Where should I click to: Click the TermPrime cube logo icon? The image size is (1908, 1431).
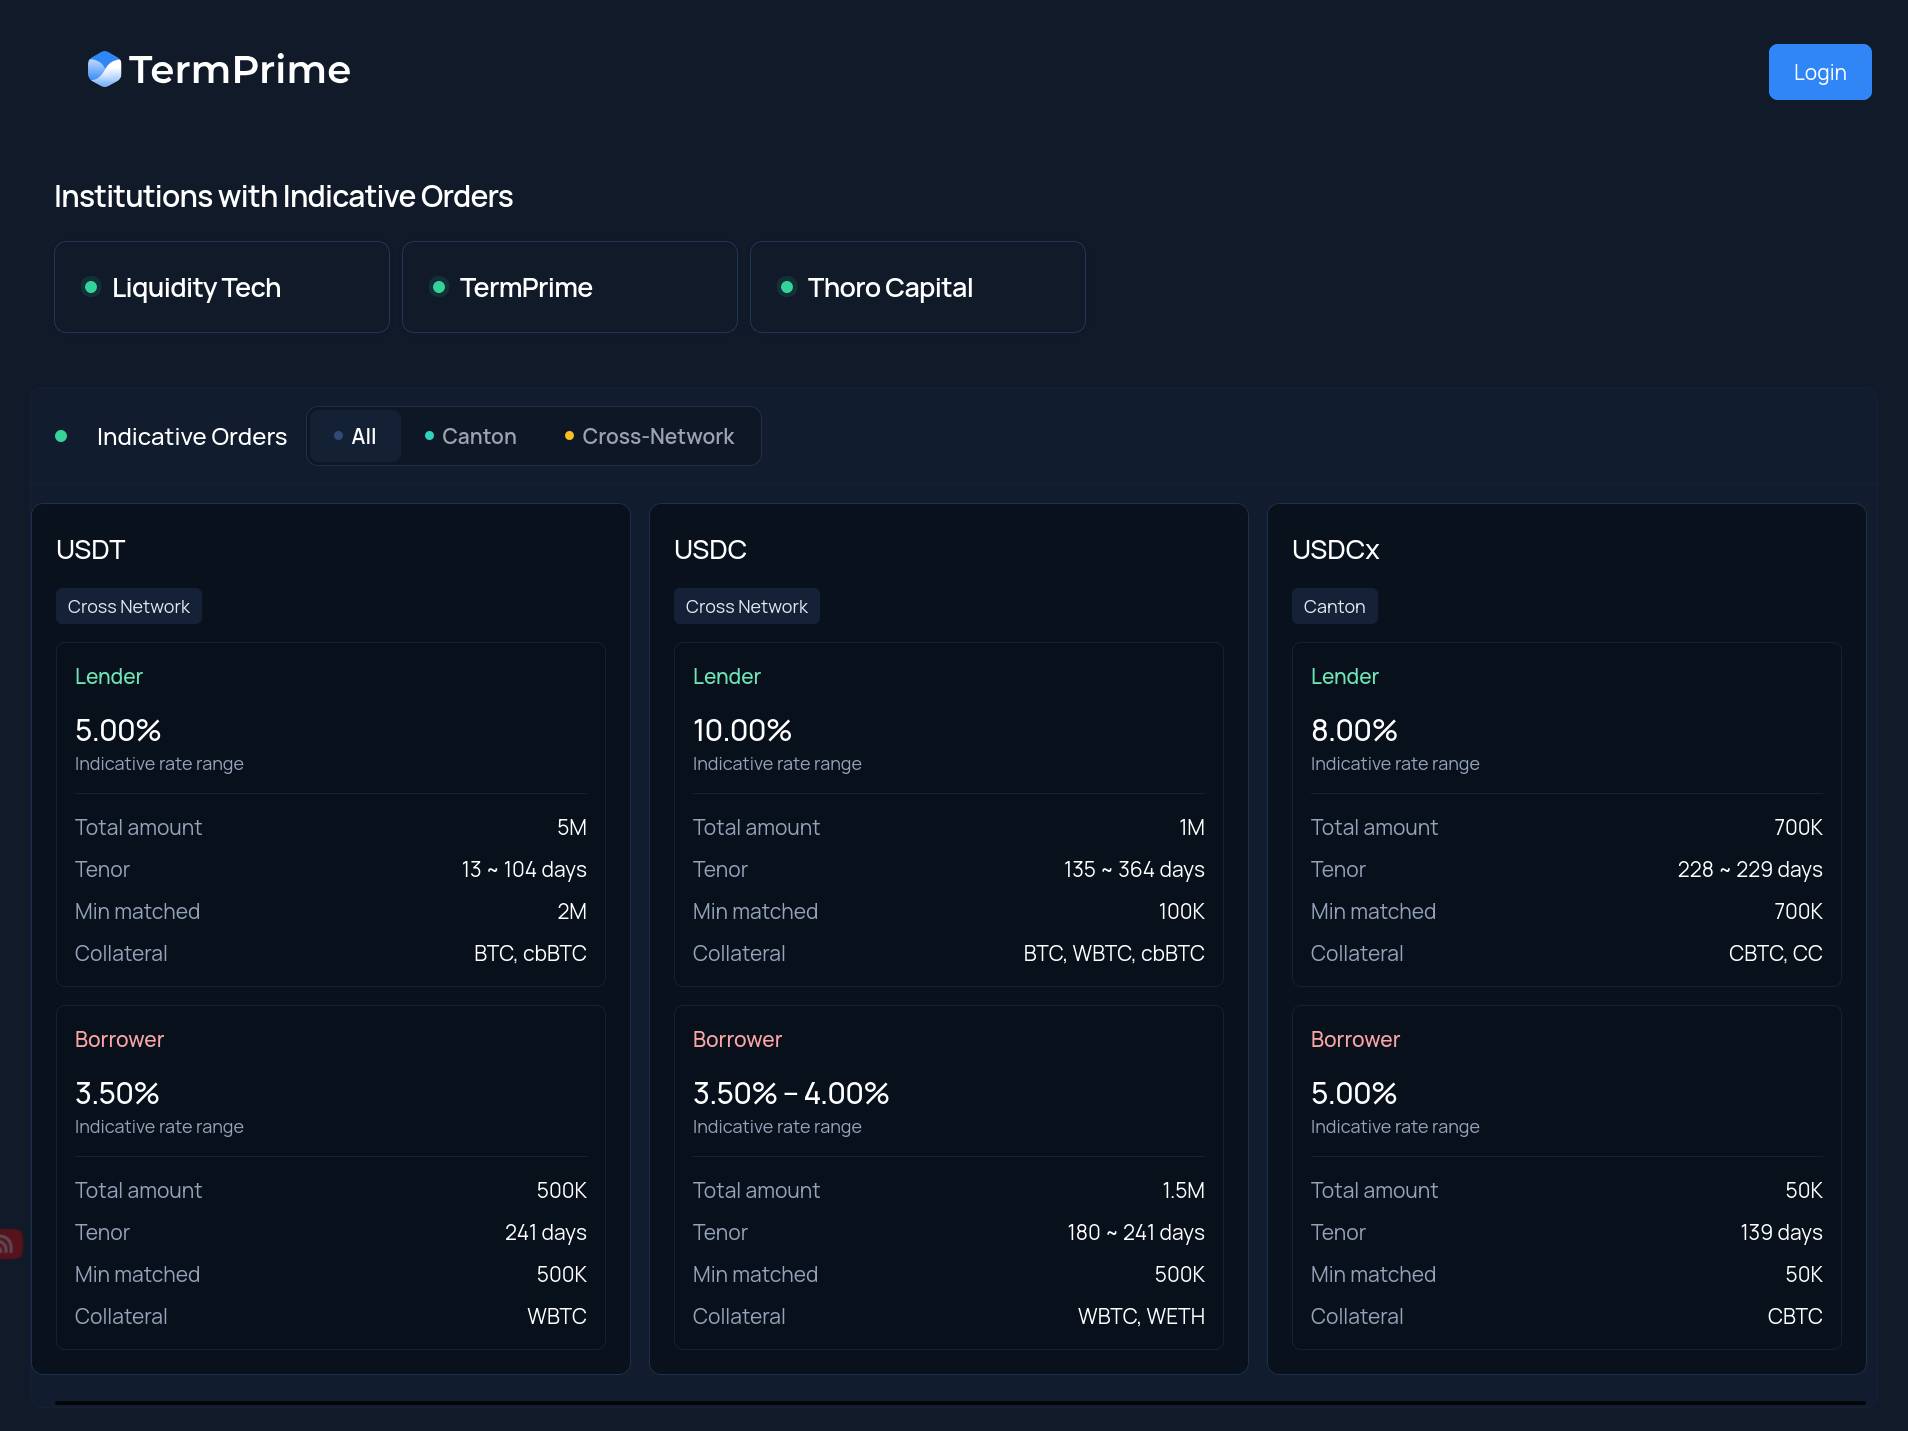[104, 69]
